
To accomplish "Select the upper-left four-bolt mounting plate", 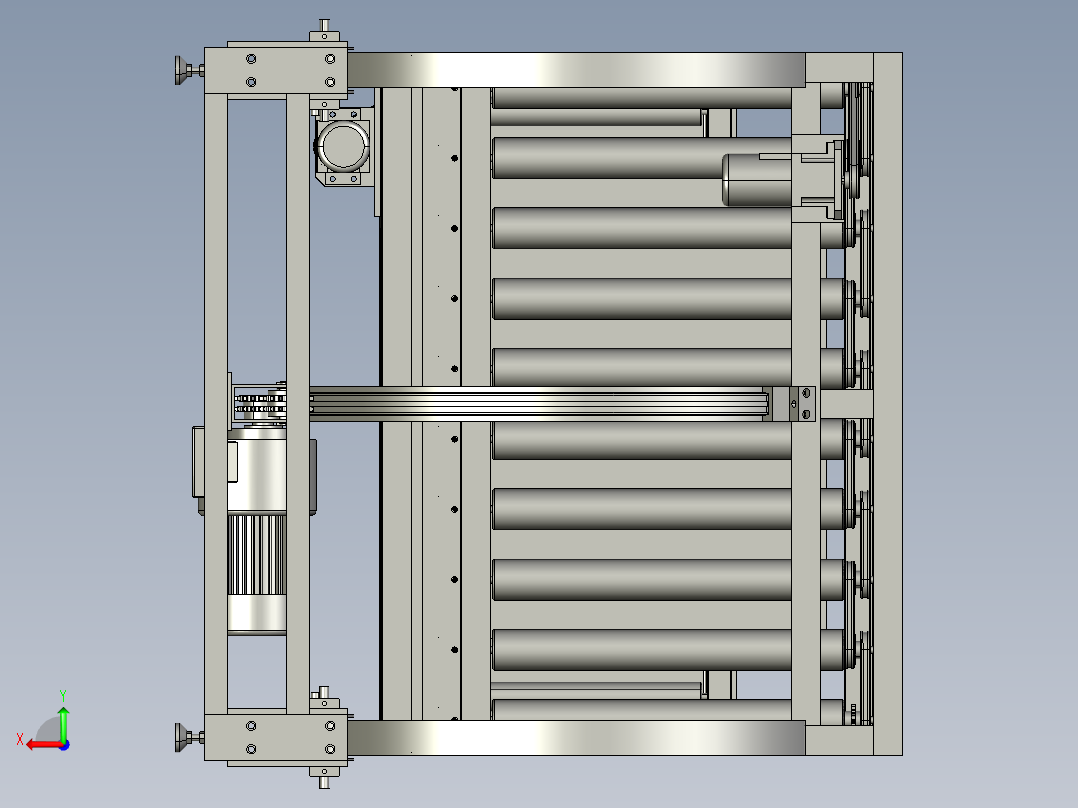I will tap(276, 70).
